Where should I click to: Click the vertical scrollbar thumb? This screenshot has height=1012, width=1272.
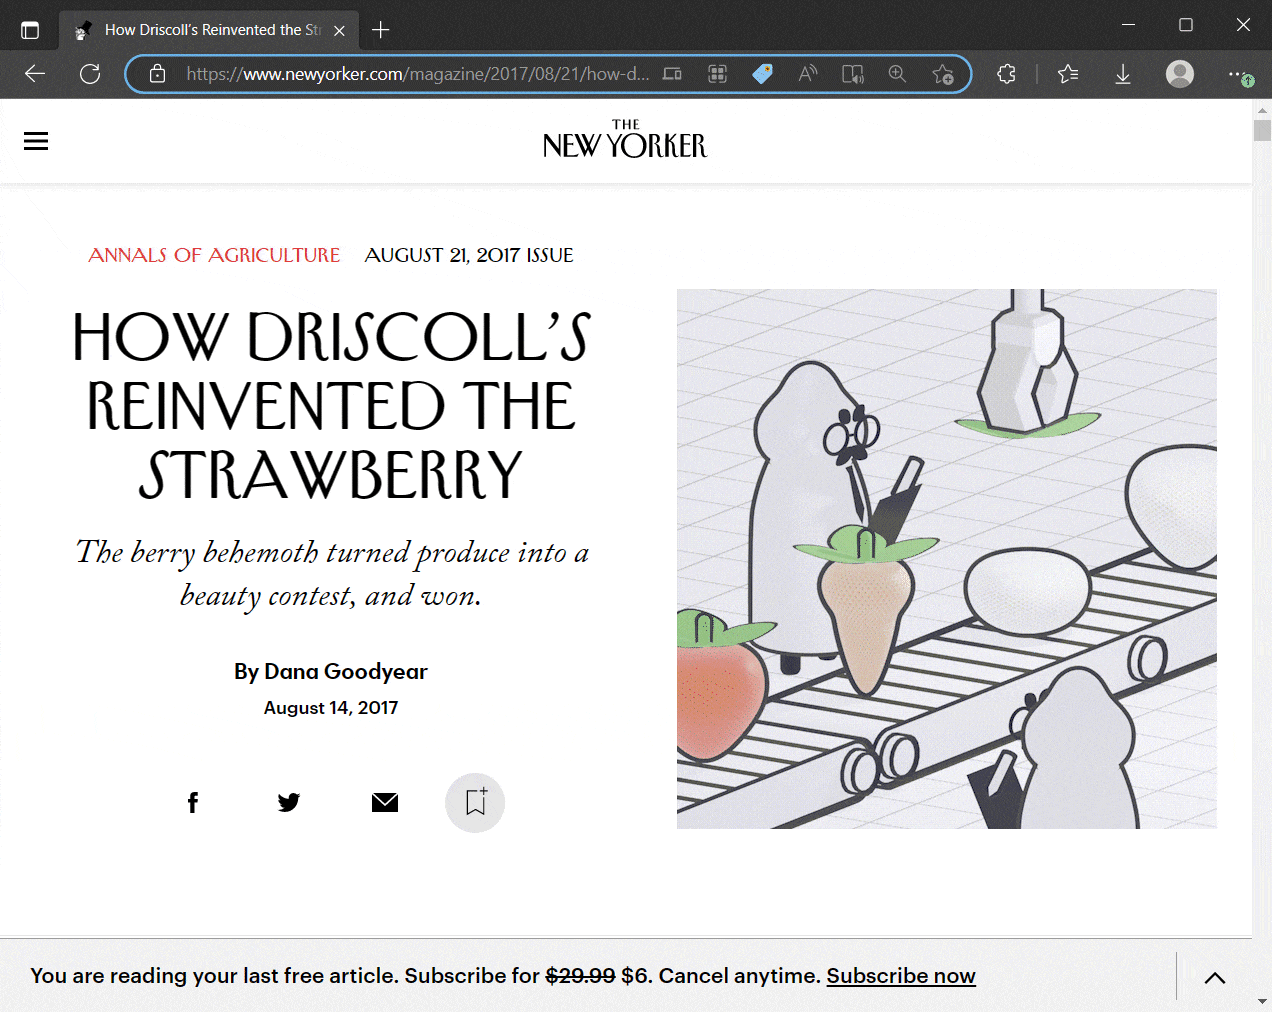click(1262, 130)
